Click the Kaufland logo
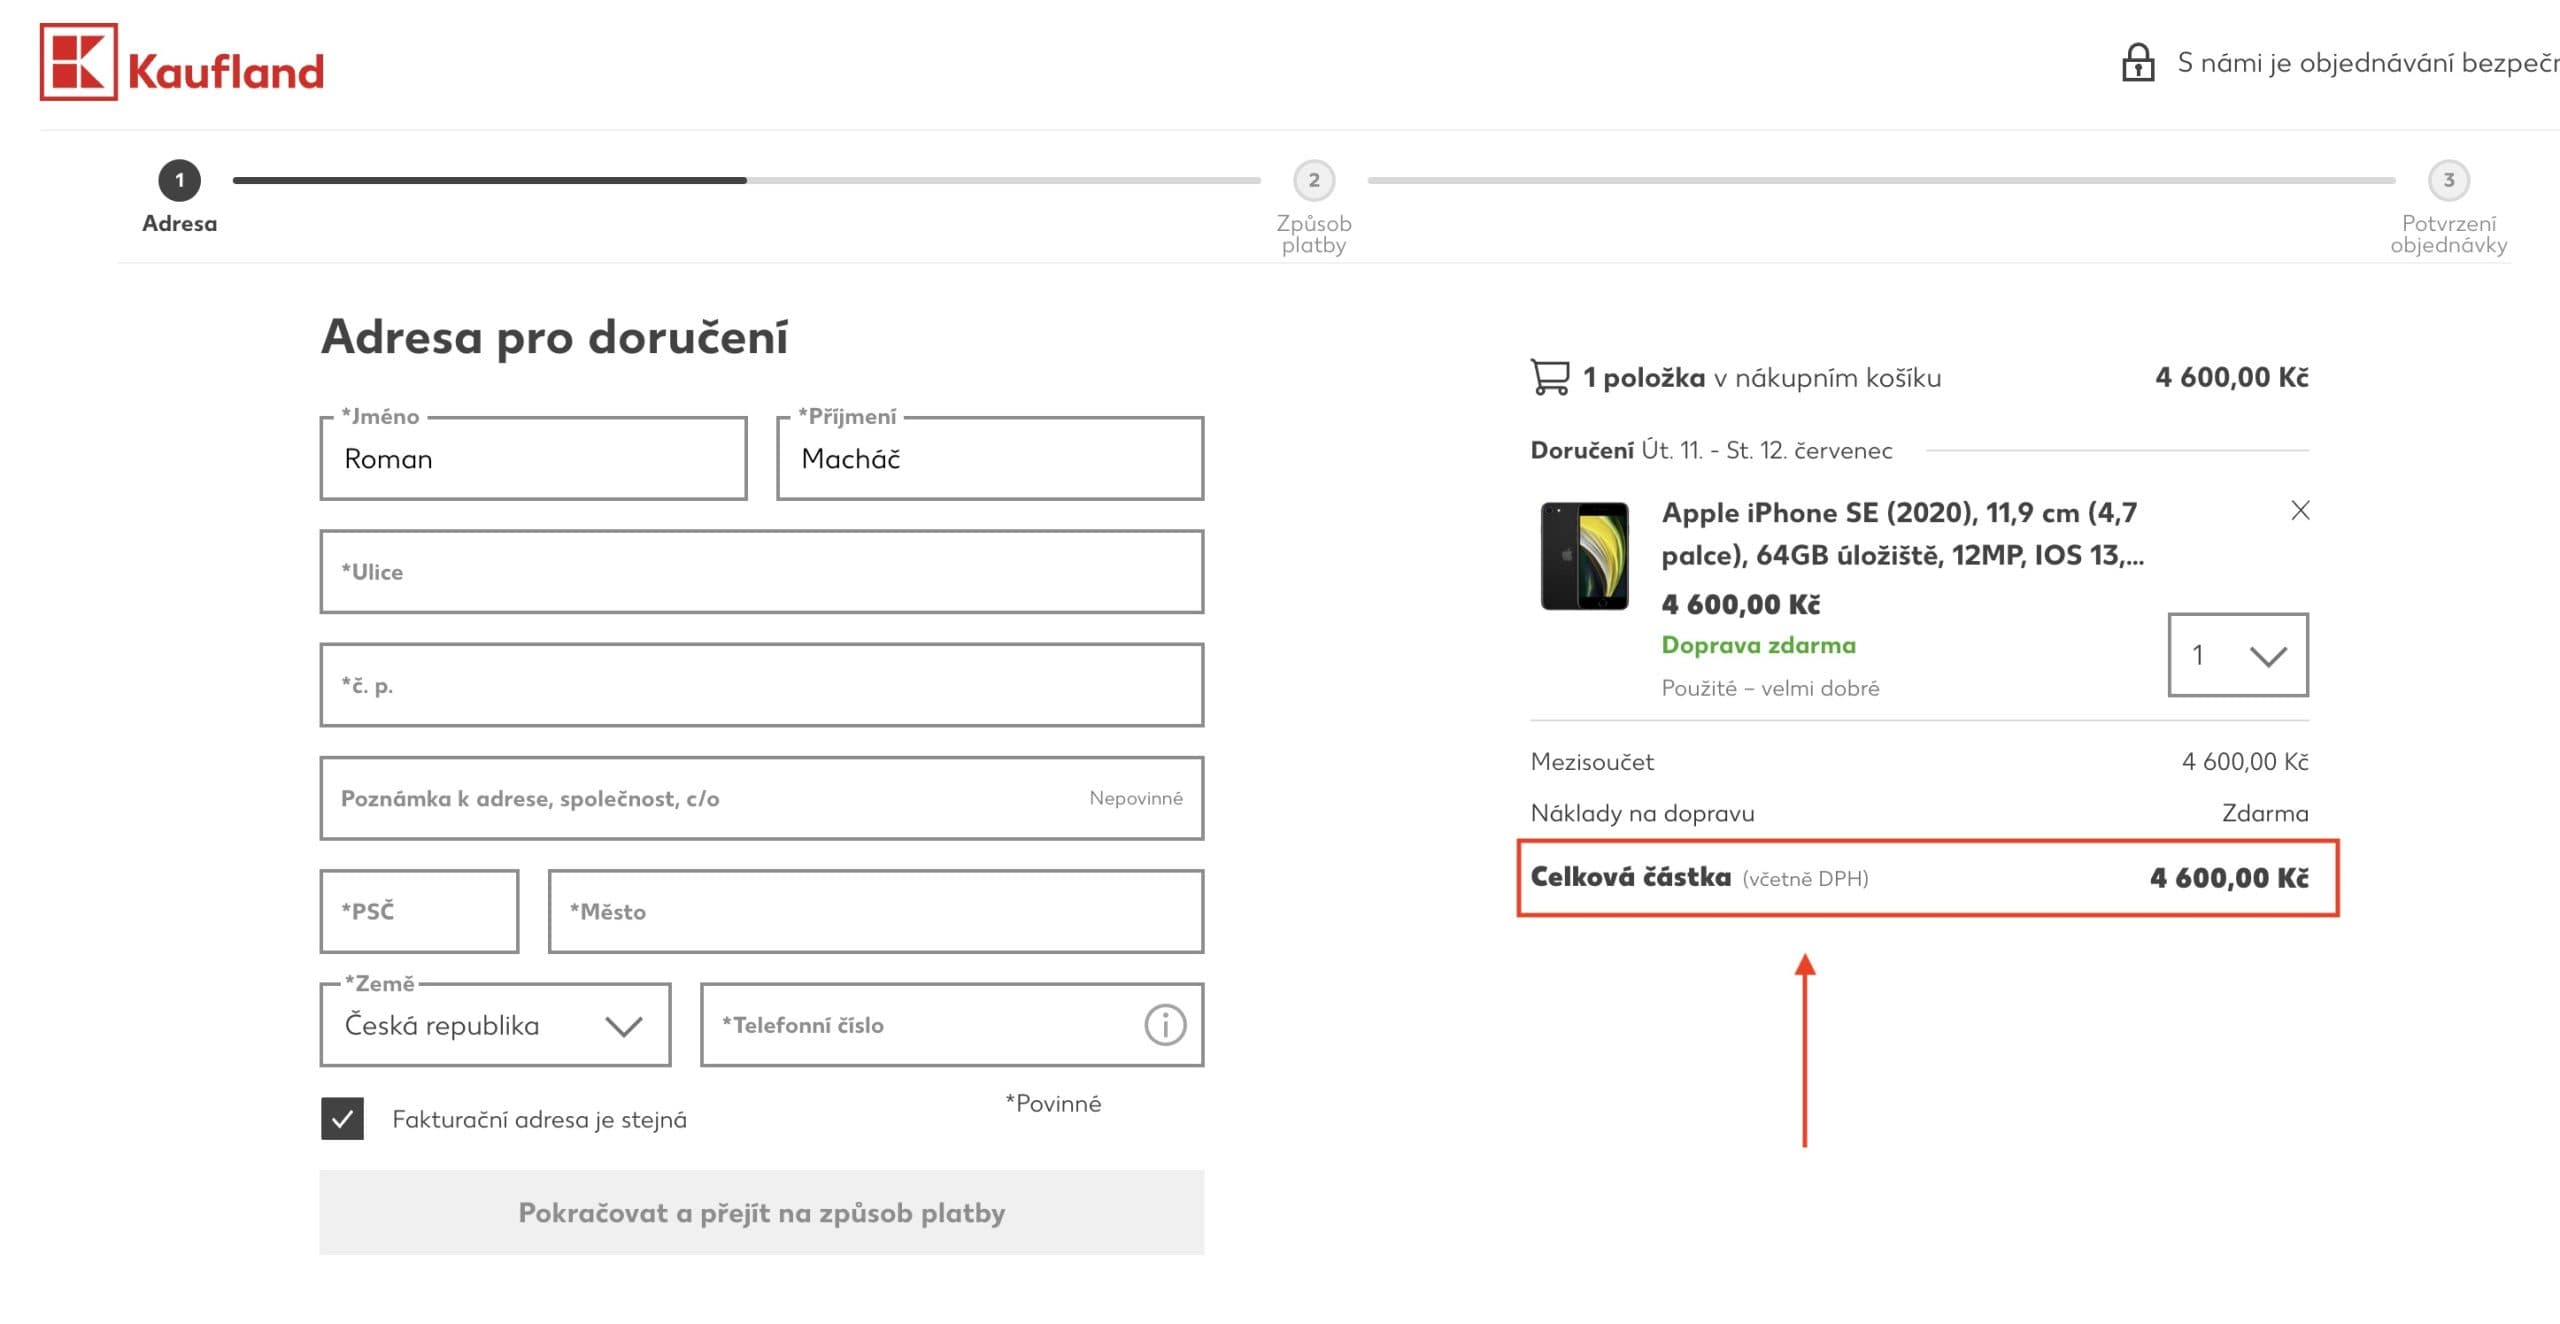The height and width of the screenshot is (1324, 2560). (182, 62)
